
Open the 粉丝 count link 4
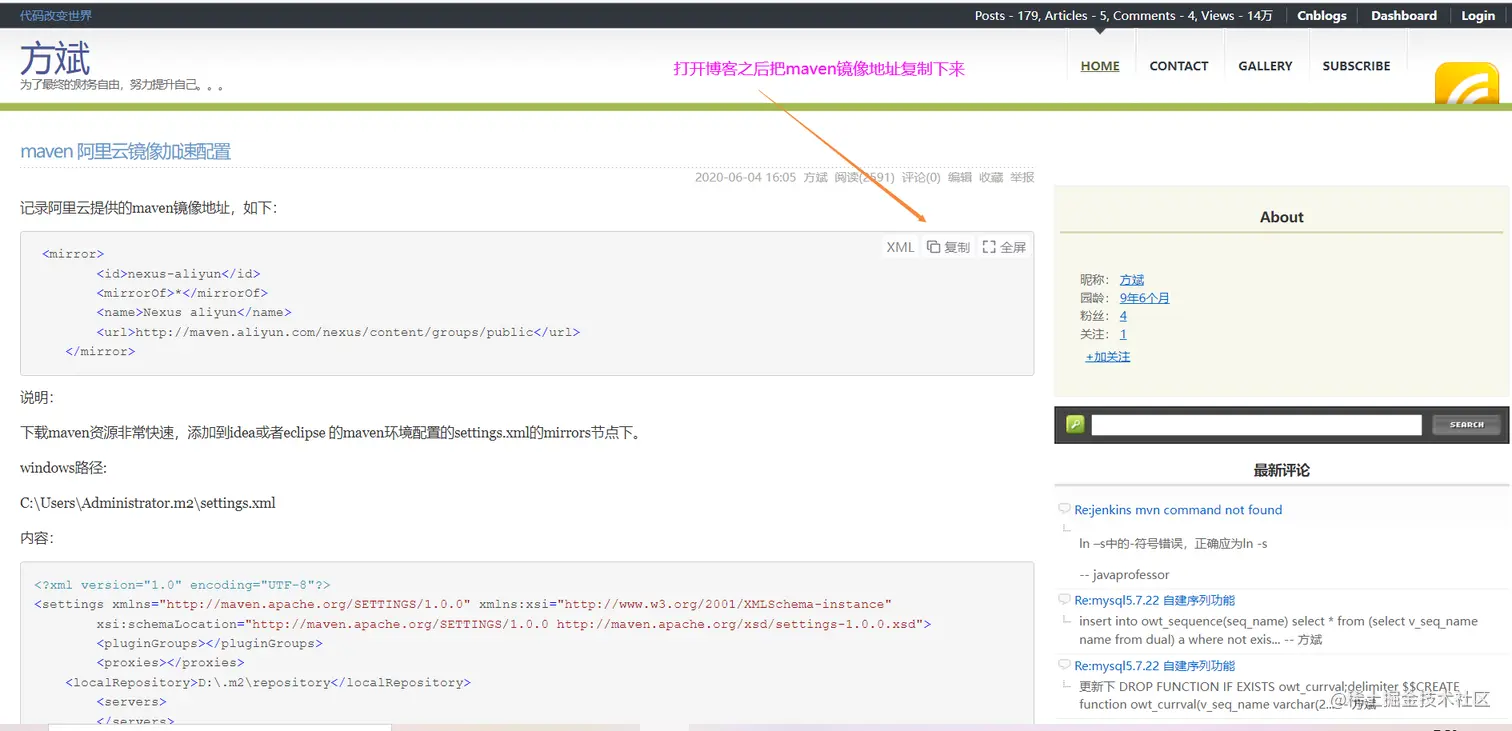point(1123,316)
